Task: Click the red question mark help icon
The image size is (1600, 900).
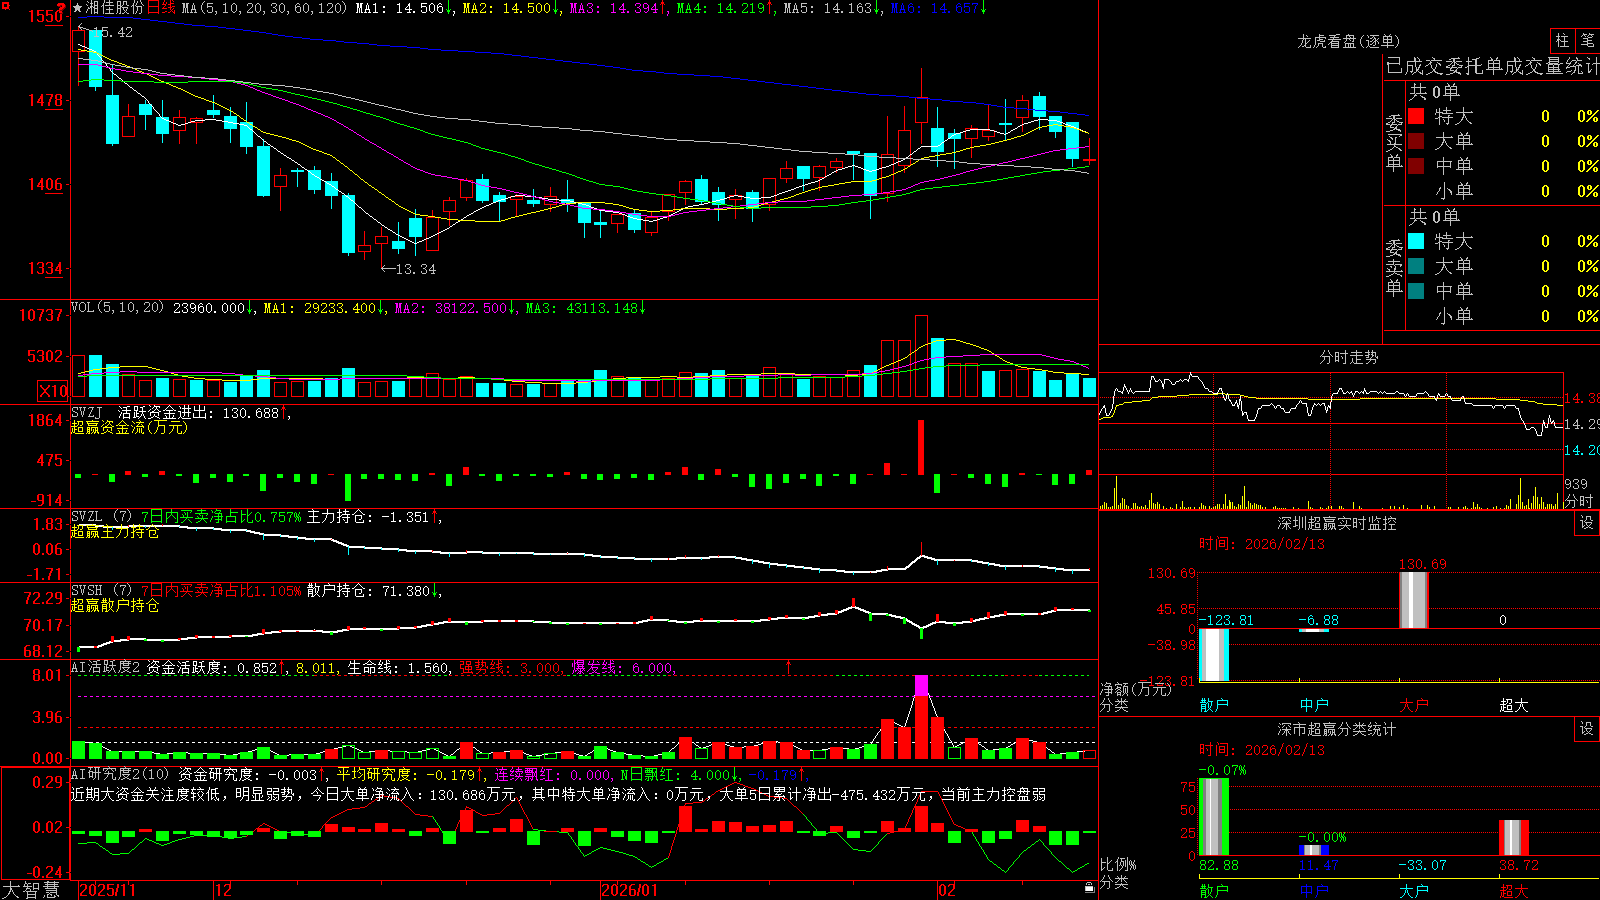Action: [x=61, y=7]
